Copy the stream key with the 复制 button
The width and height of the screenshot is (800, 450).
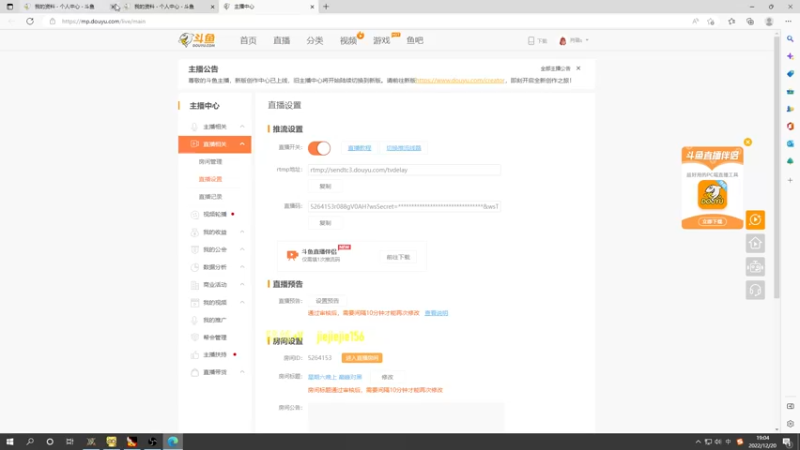pyautogui.click(x=325, y=223)
